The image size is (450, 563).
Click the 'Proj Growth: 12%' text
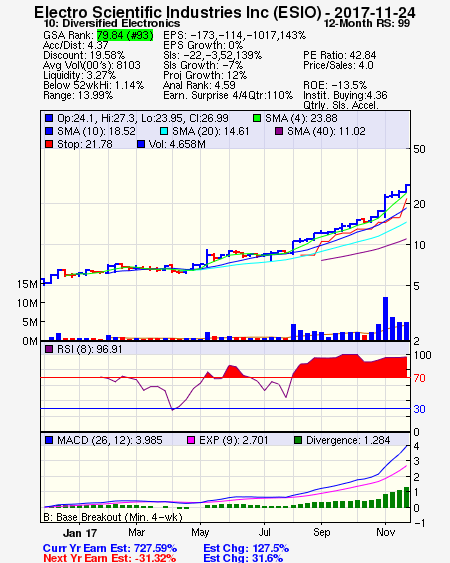(205, 75)
